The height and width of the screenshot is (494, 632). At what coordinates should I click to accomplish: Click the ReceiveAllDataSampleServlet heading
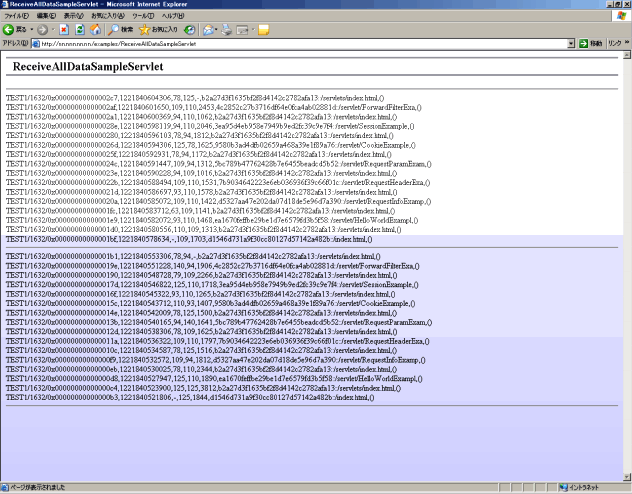[x=88, y=66]
